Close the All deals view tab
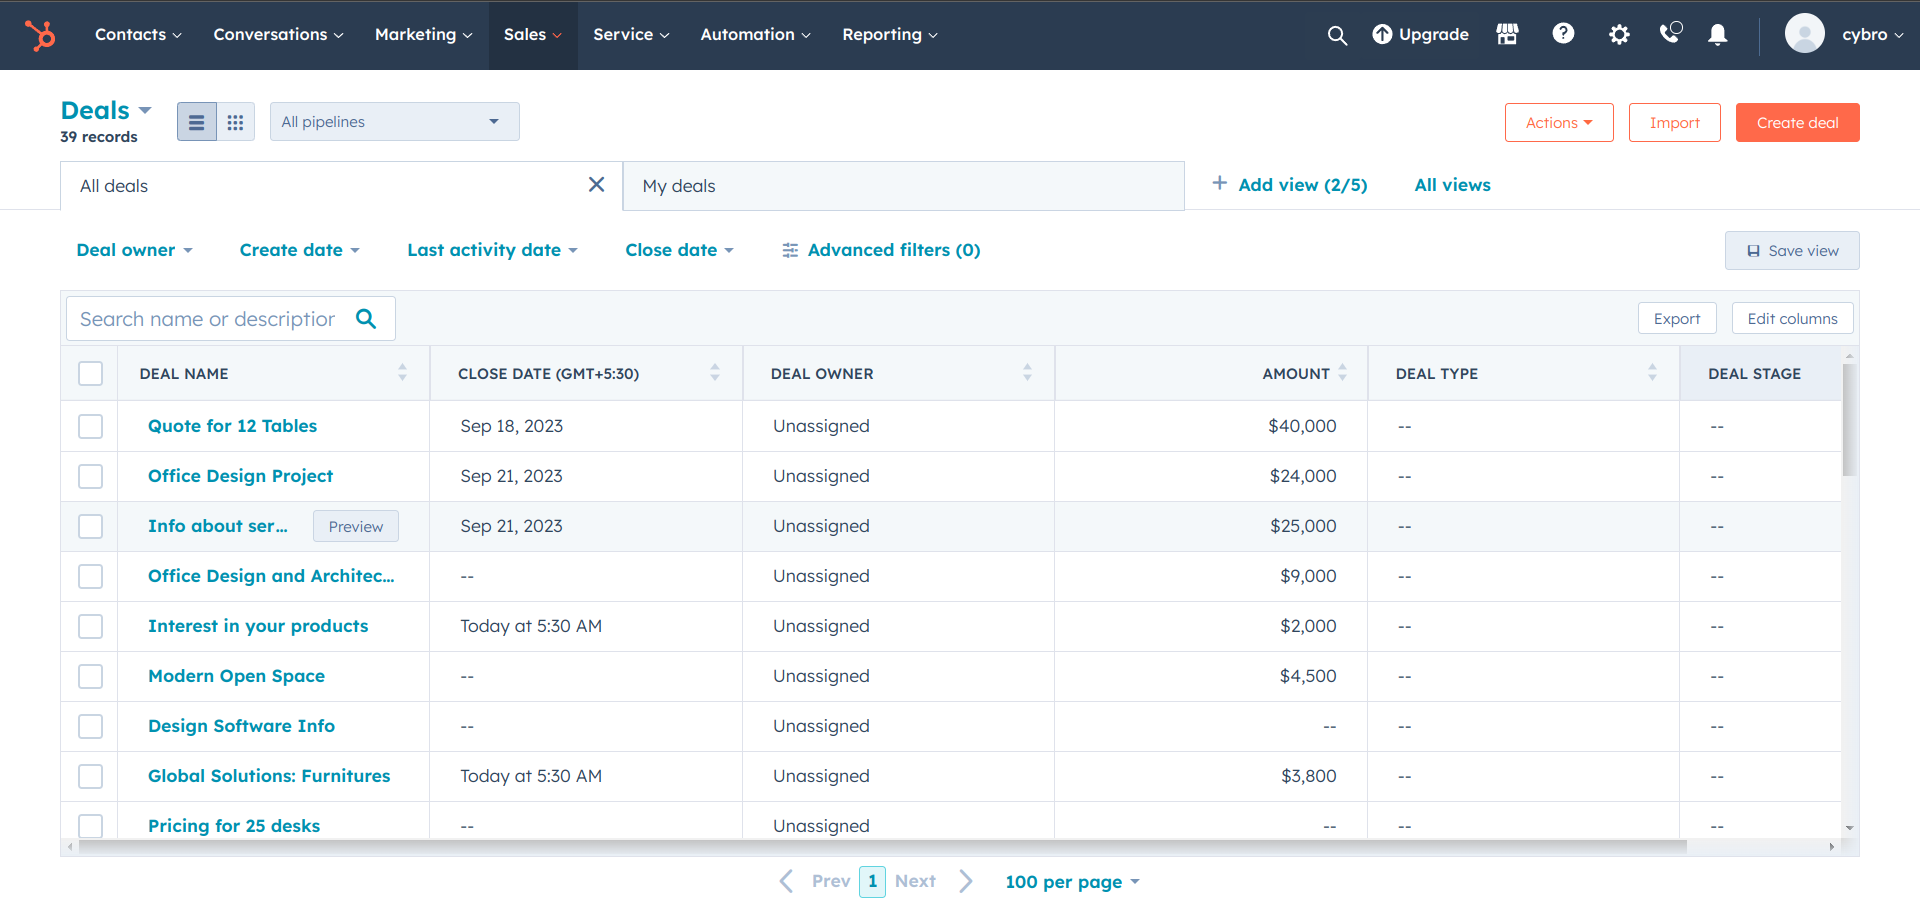The height and width of the screenshot is (912, 1920). 596,185
